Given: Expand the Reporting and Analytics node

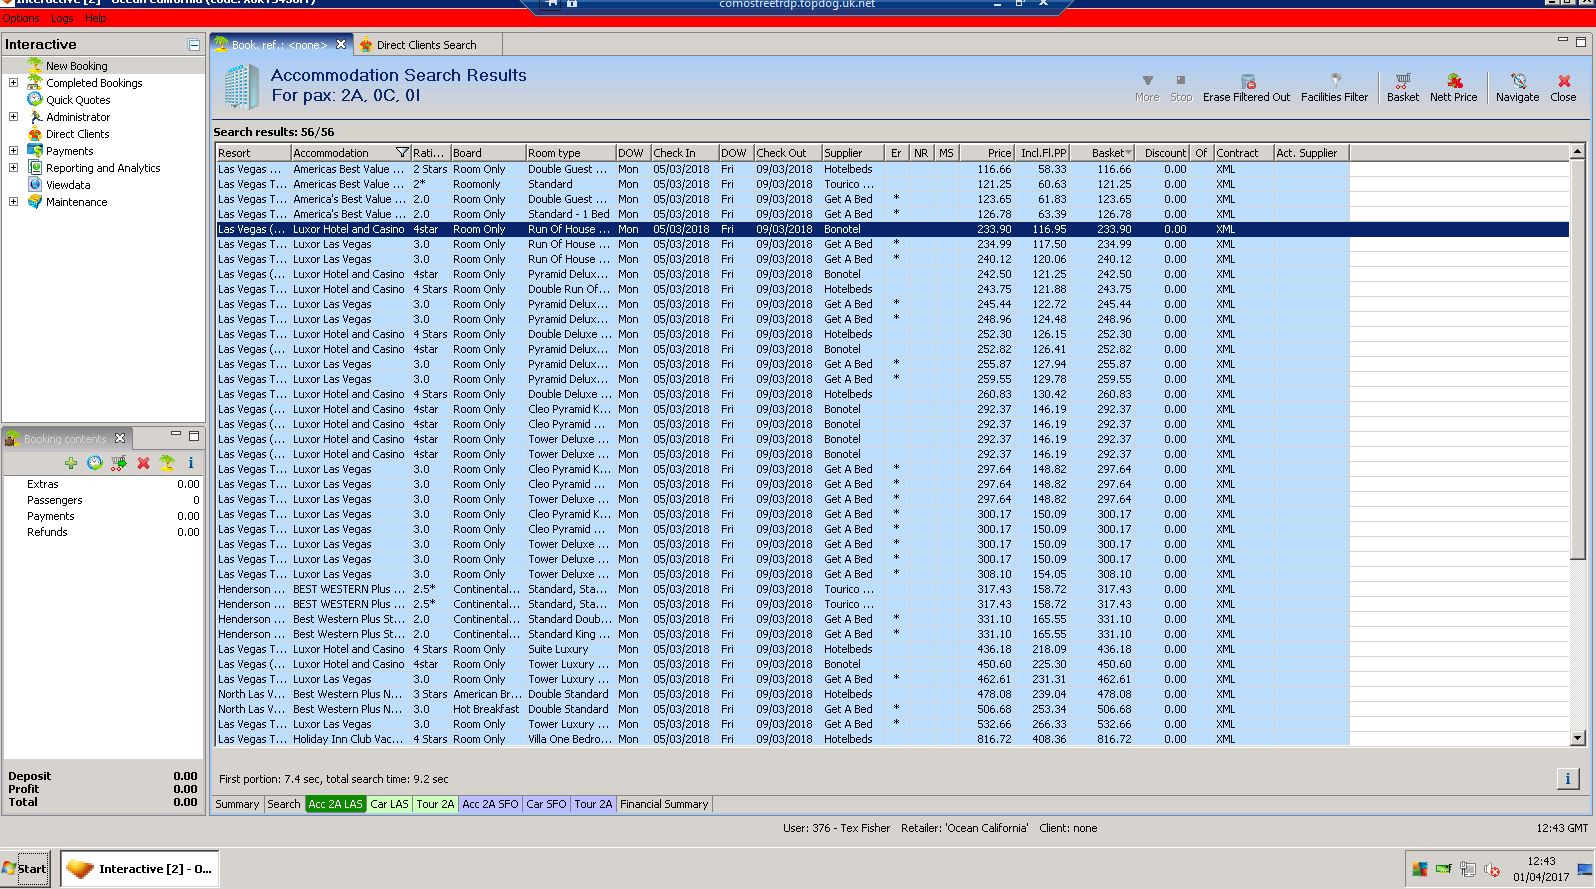Looking at the screenshot, I should 13,168.
